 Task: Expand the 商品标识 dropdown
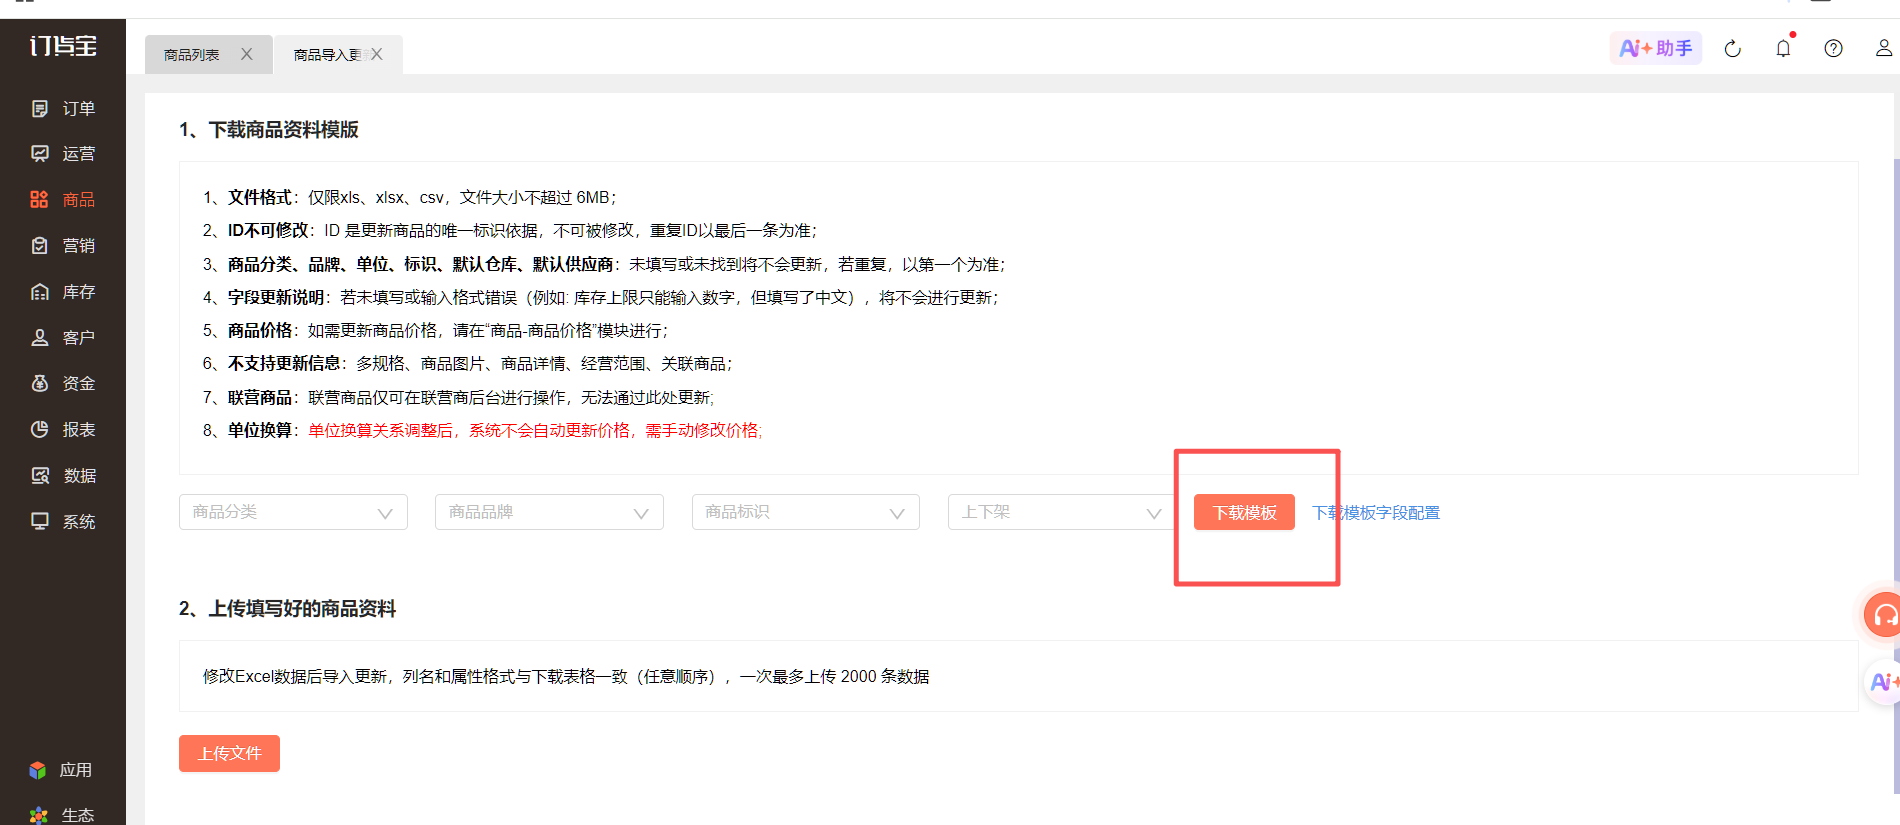[x=806, y=512]
